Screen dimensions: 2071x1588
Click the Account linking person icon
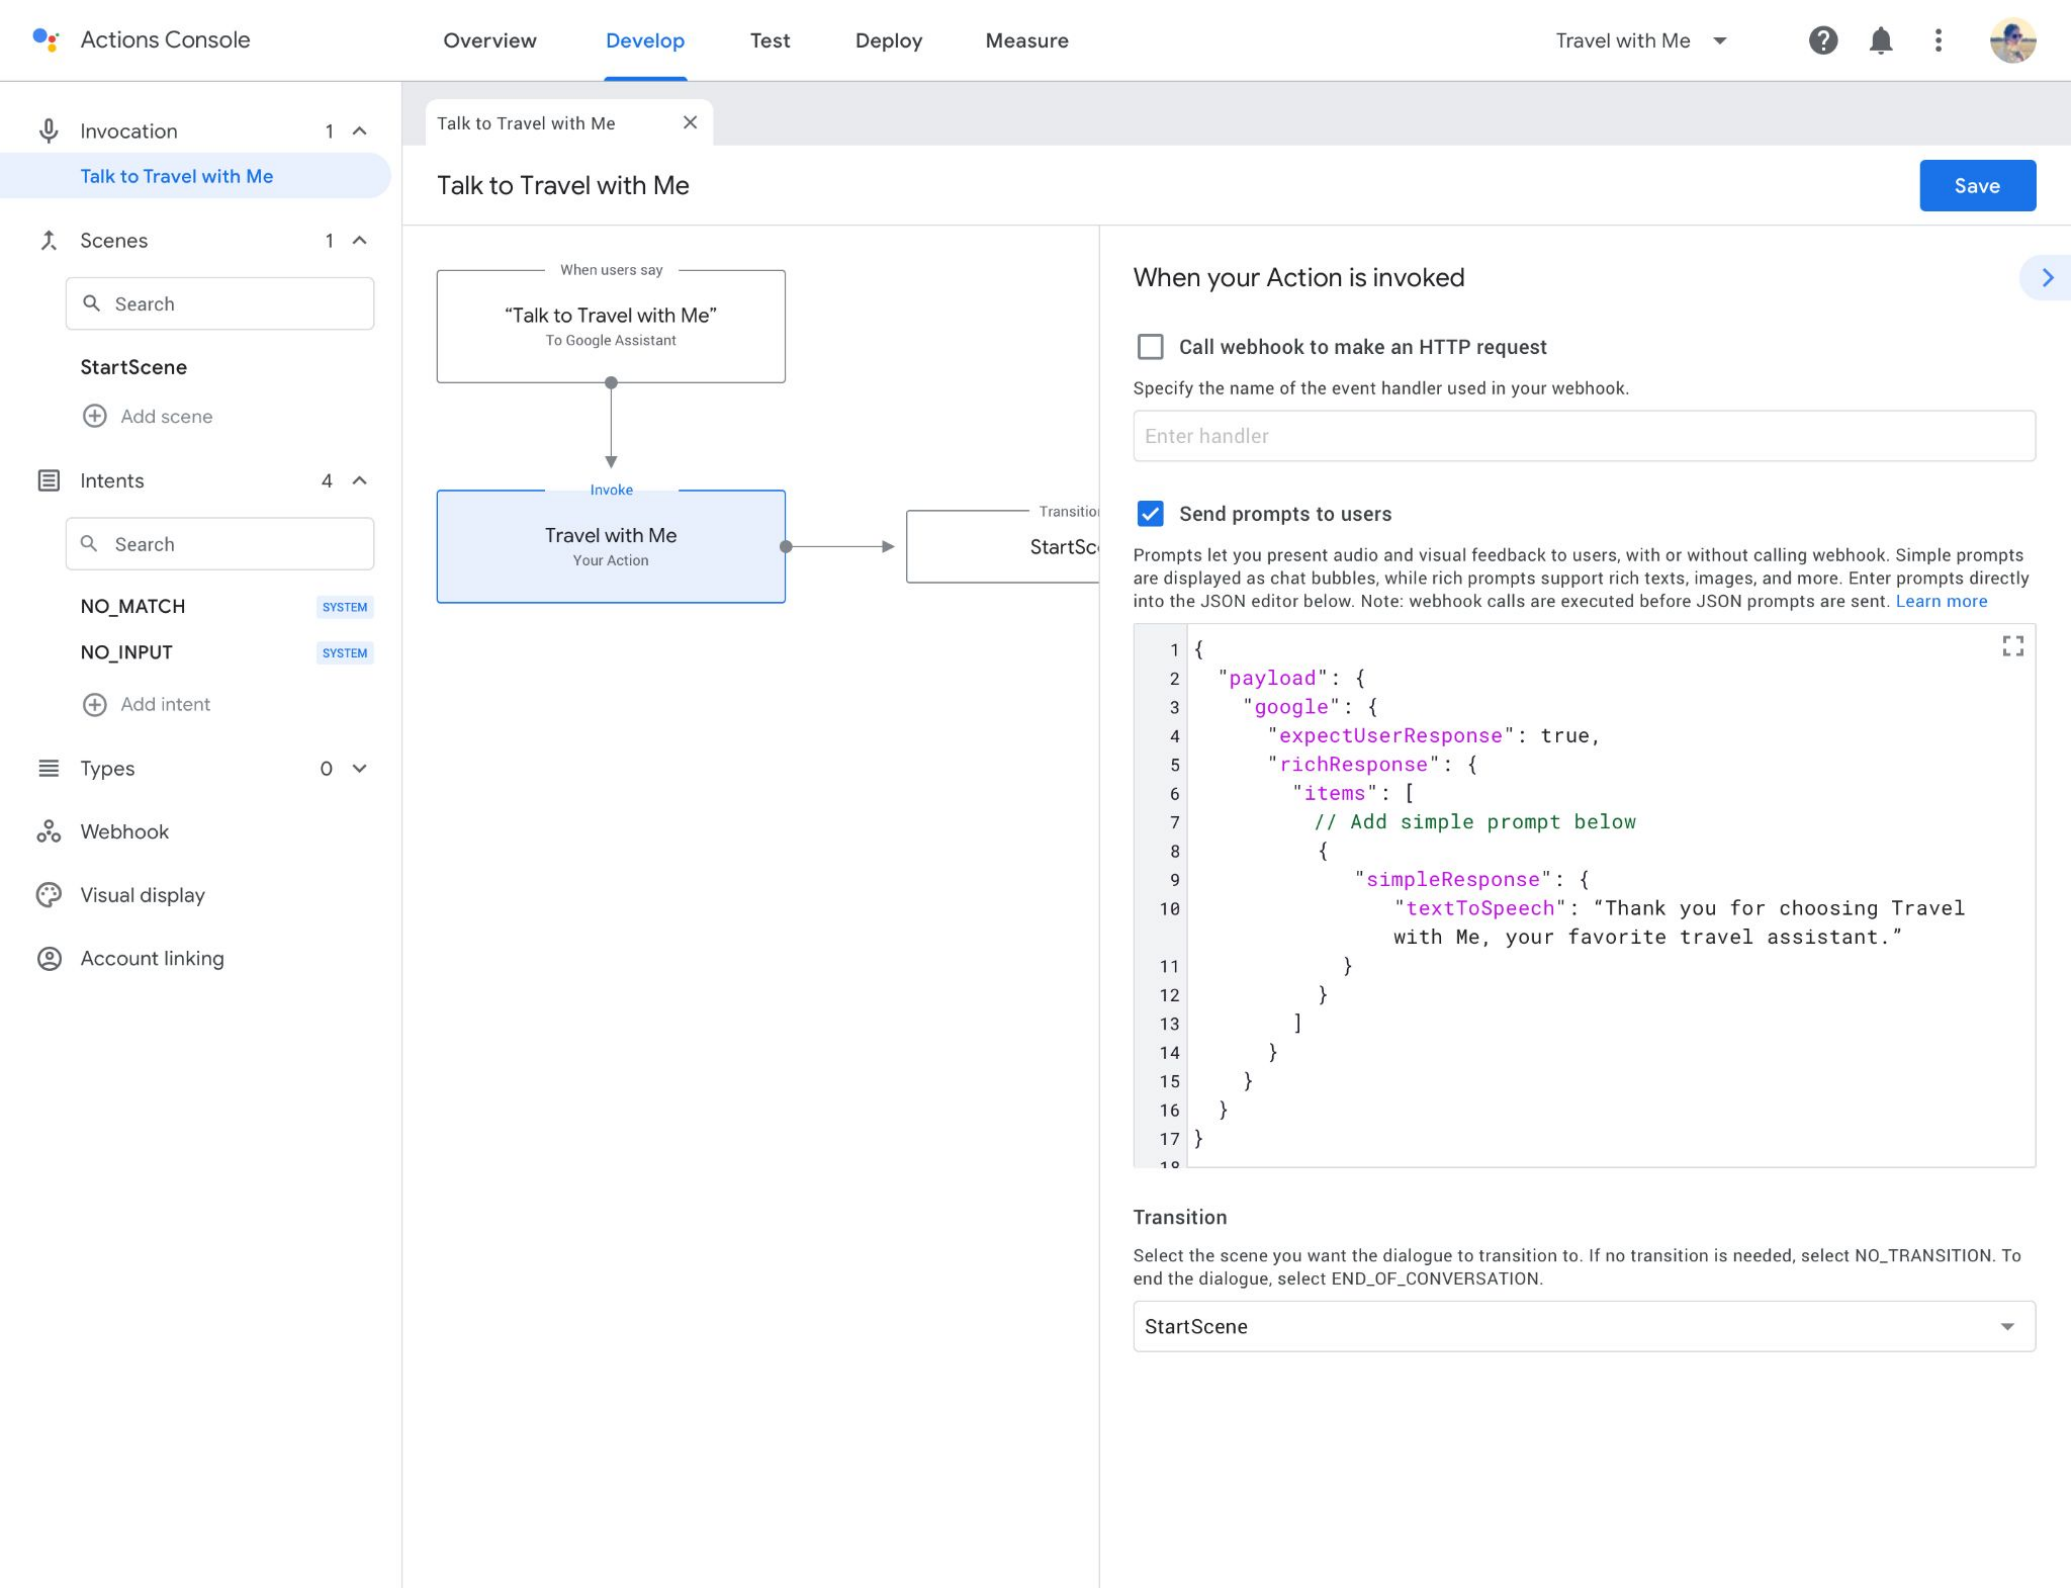(48, 959)
